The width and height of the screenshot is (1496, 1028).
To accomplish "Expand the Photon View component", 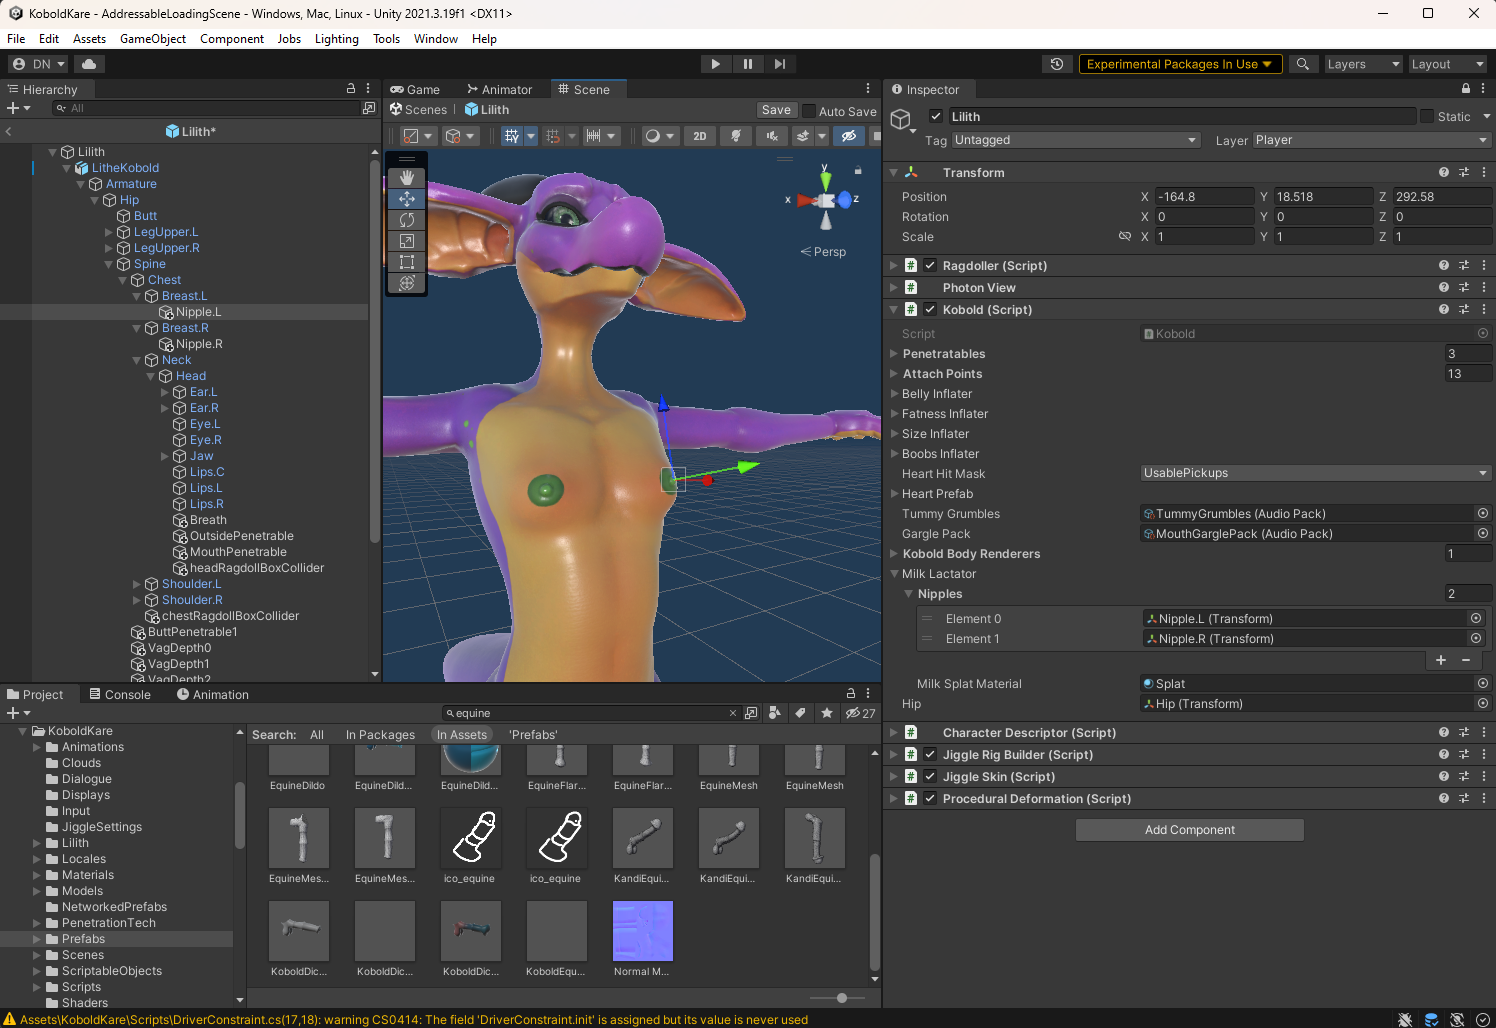I will (894, 288).
